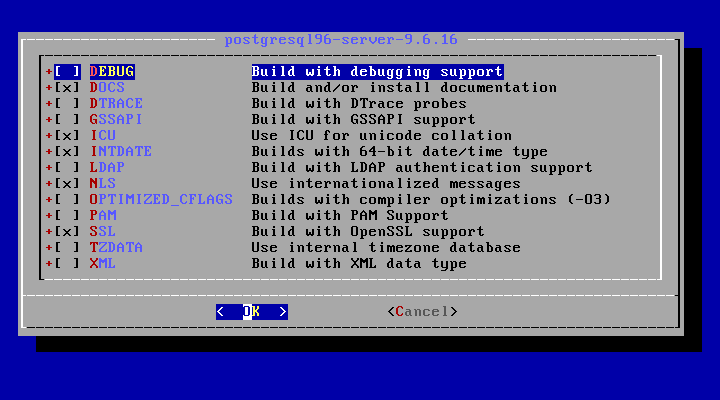Viewport: 720px width, 400px height.
Task: Select the TZDATA option name
Action: [116, 248]
